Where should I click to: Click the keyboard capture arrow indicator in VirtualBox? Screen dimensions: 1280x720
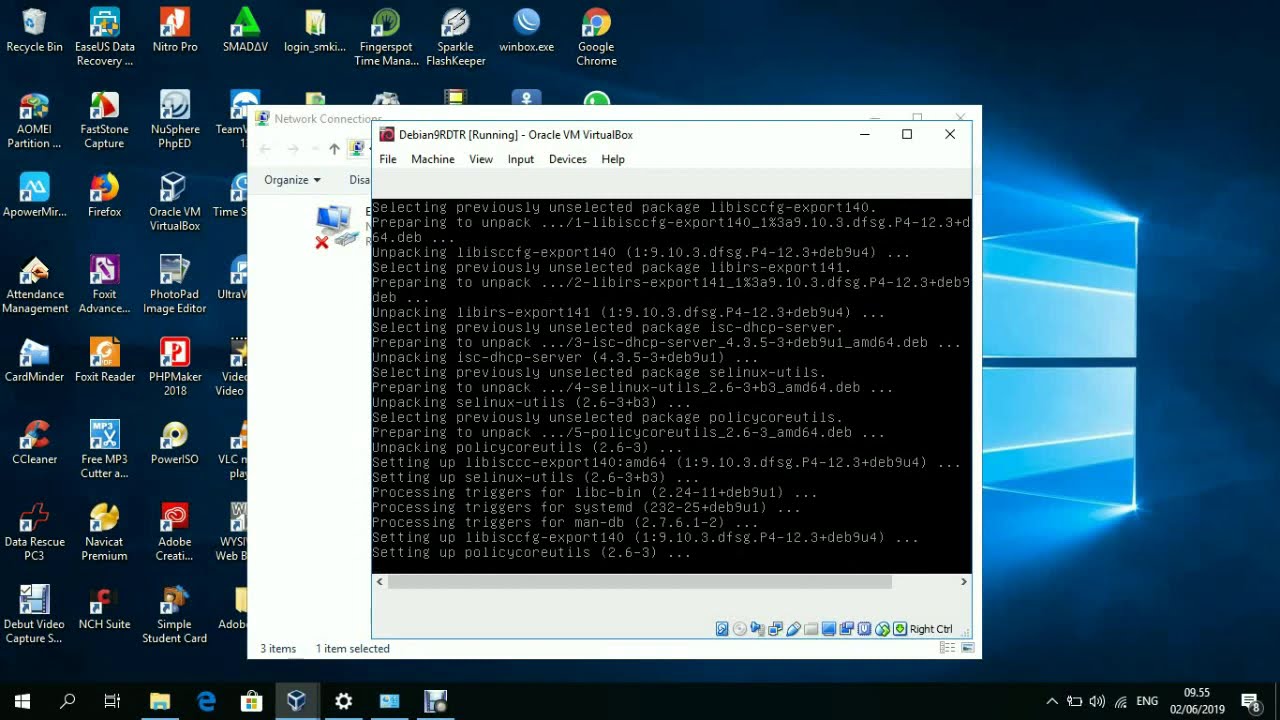900,629
